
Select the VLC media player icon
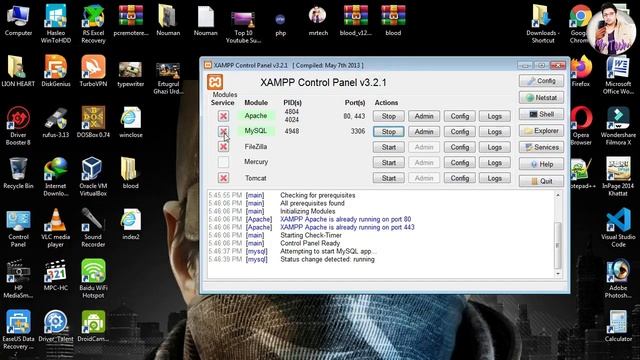[x=56, y=228]
